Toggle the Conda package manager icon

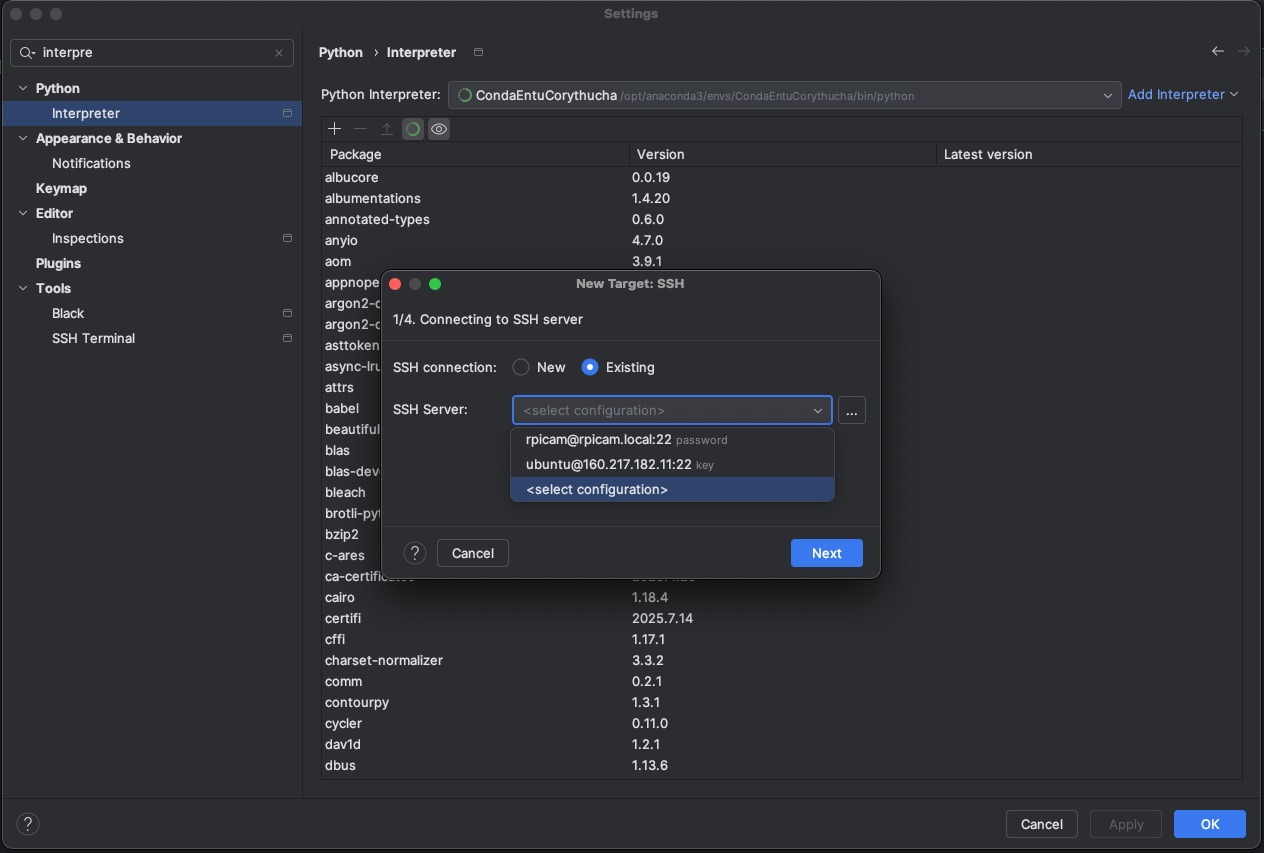(413, 129)
